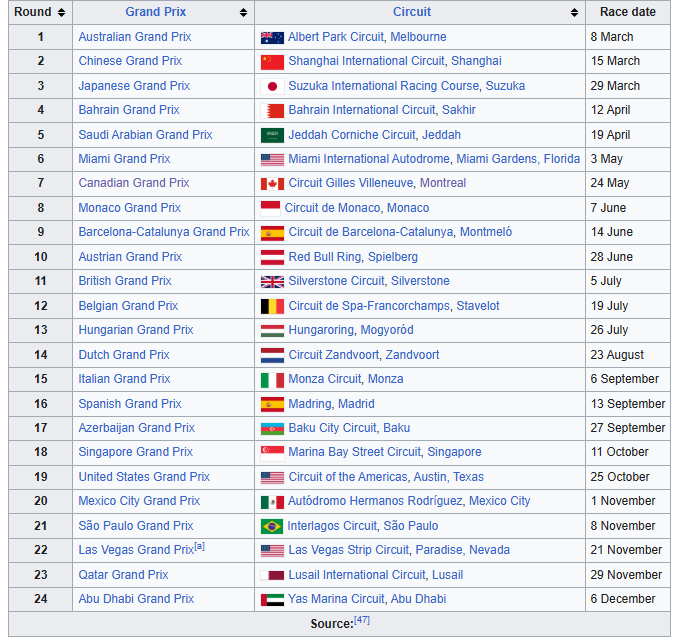Open the Silverstone Circuit link
This screenshot has width=675, height=641.
coord(336,281)
